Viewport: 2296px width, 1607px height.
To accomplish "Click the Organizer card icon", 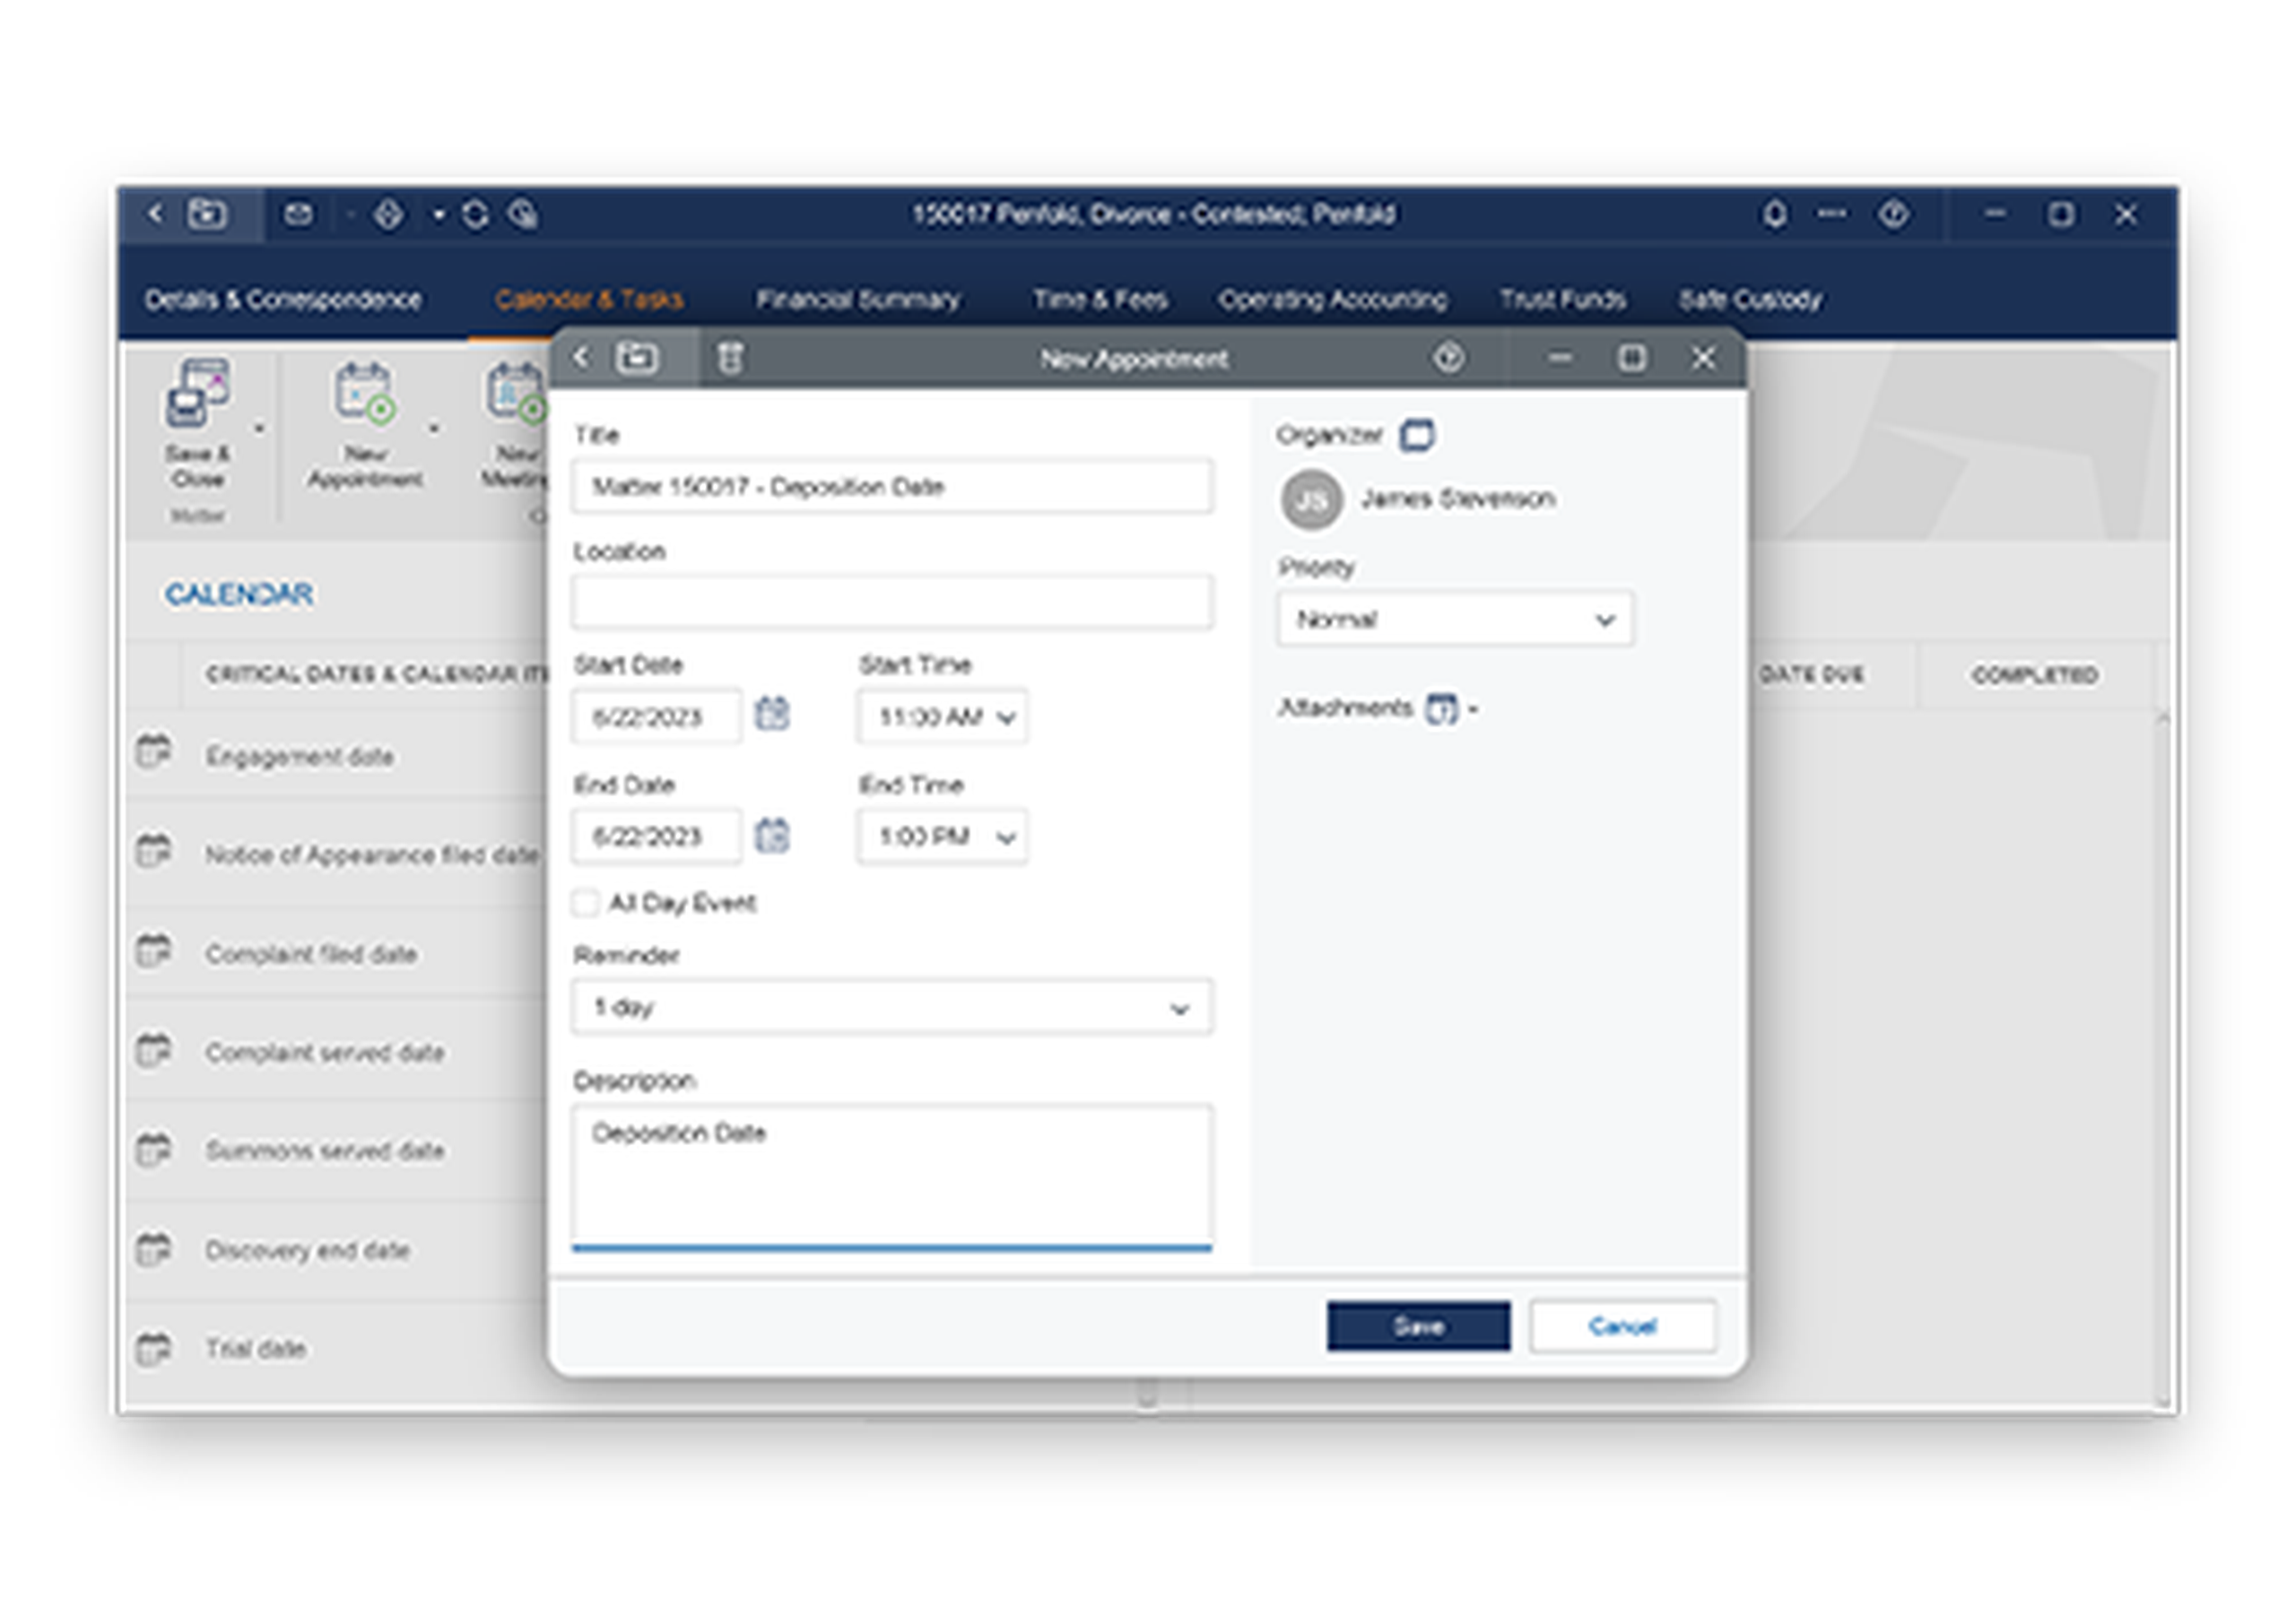I will pyautogui.click(x=1416, y=435).
